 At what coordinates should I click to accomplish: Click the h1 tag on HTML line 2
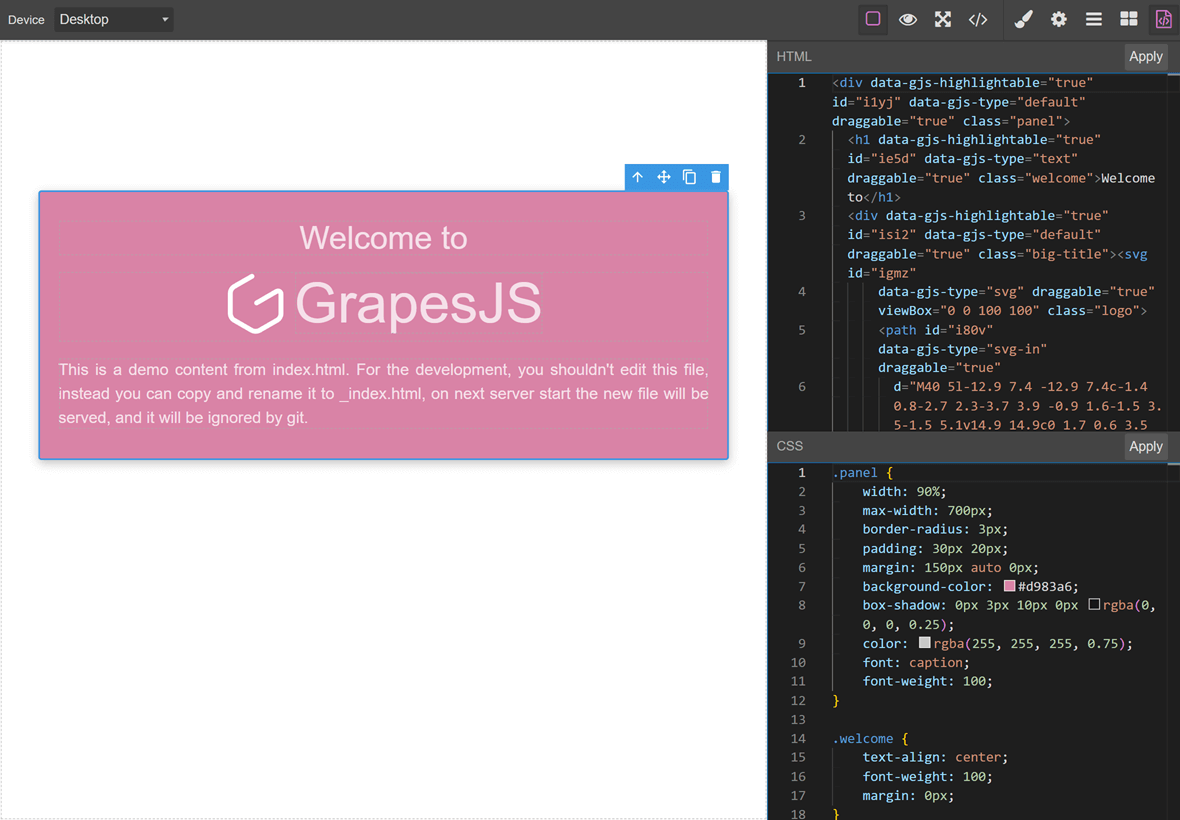859,140
